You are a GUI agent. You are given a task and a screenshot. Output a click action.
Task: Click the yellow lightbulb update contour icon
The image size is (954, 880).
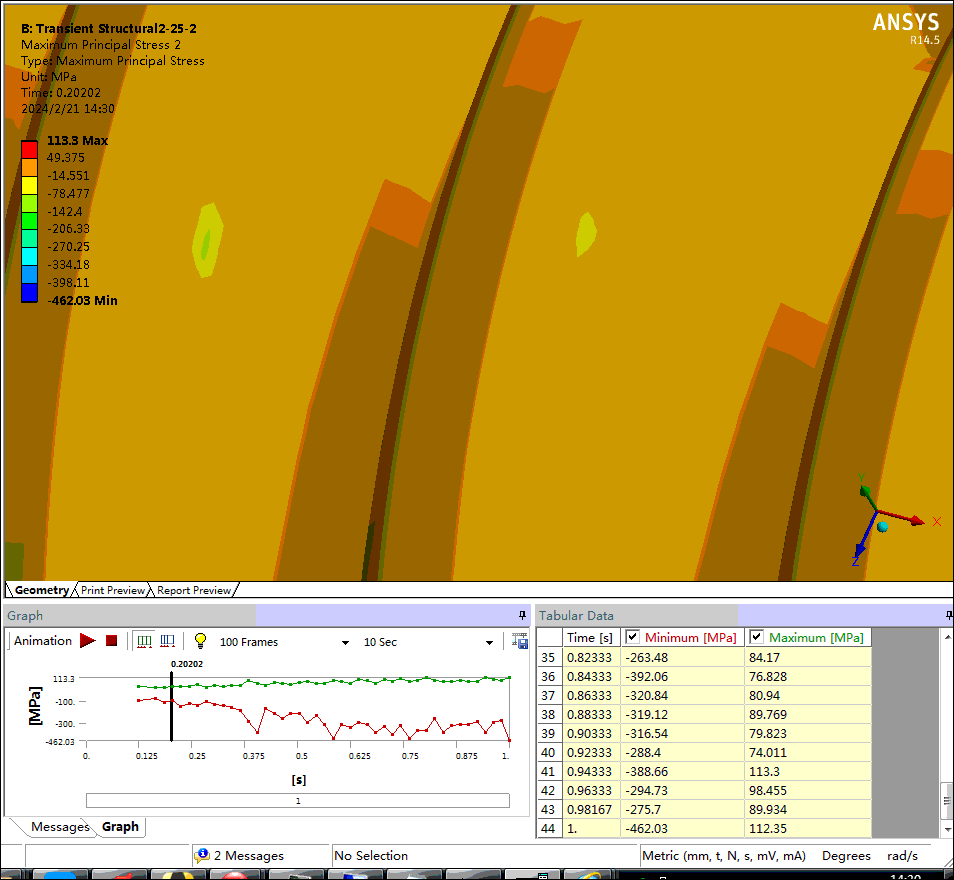click(200, 640)
